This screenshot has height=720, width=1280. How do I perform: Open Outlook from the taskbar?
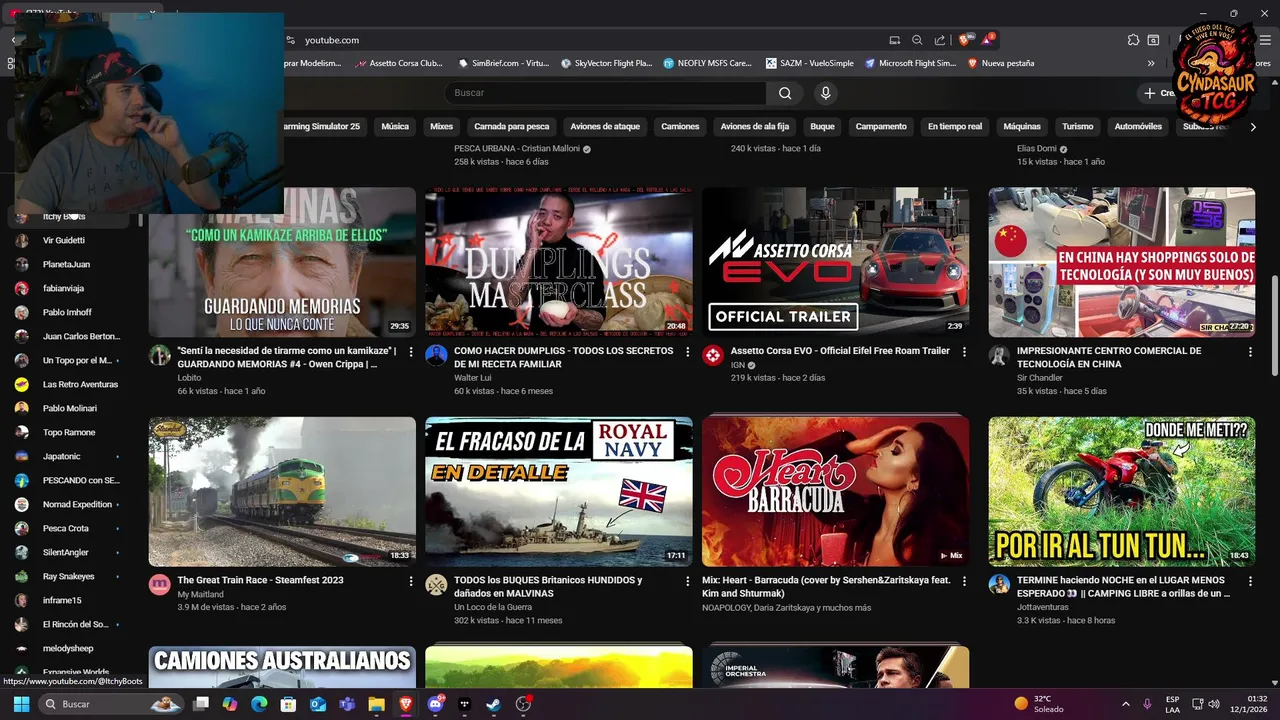(x=318, y=704)
